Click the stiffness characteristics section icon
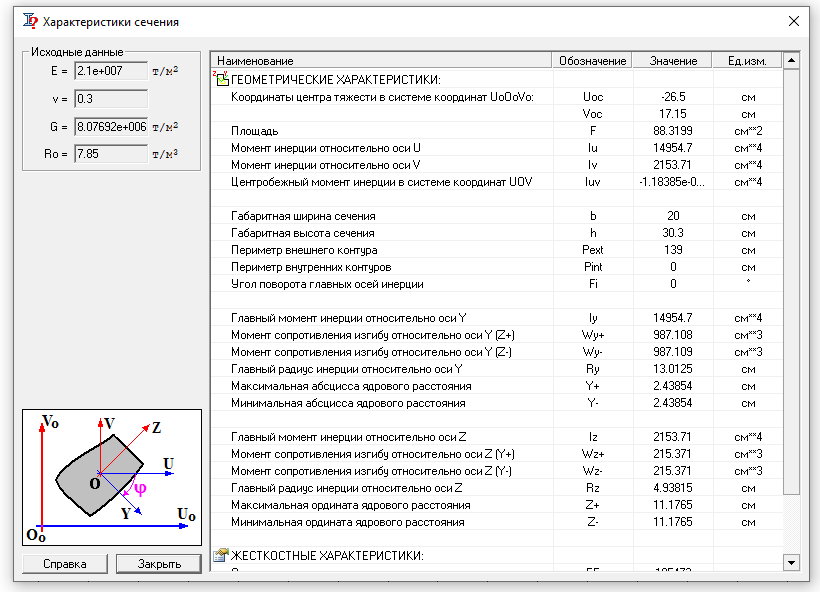Screen dimensions: 820x592 (221, 555)
